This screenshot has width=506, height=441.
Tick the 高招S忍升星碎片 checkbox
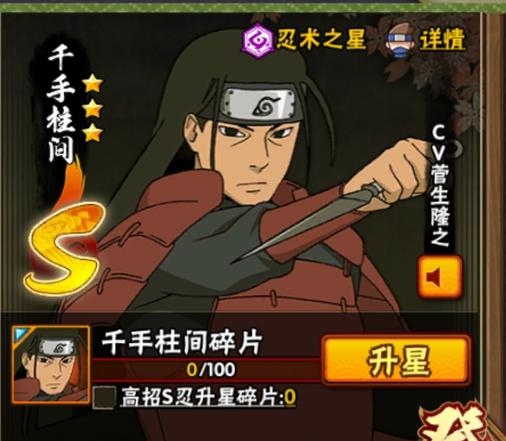(104, 397)
